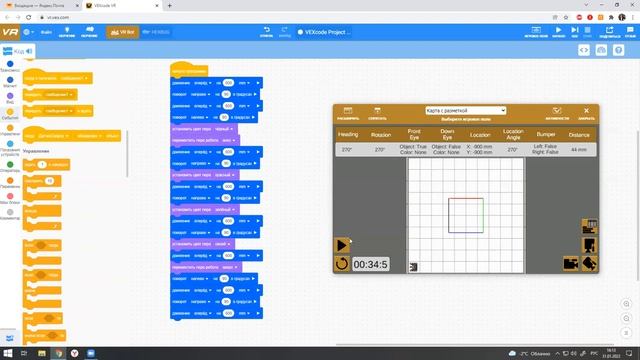Open 'Карта с разметкой' playground dropdown
This screenshot has width=640, height=360.
point(465,111)
